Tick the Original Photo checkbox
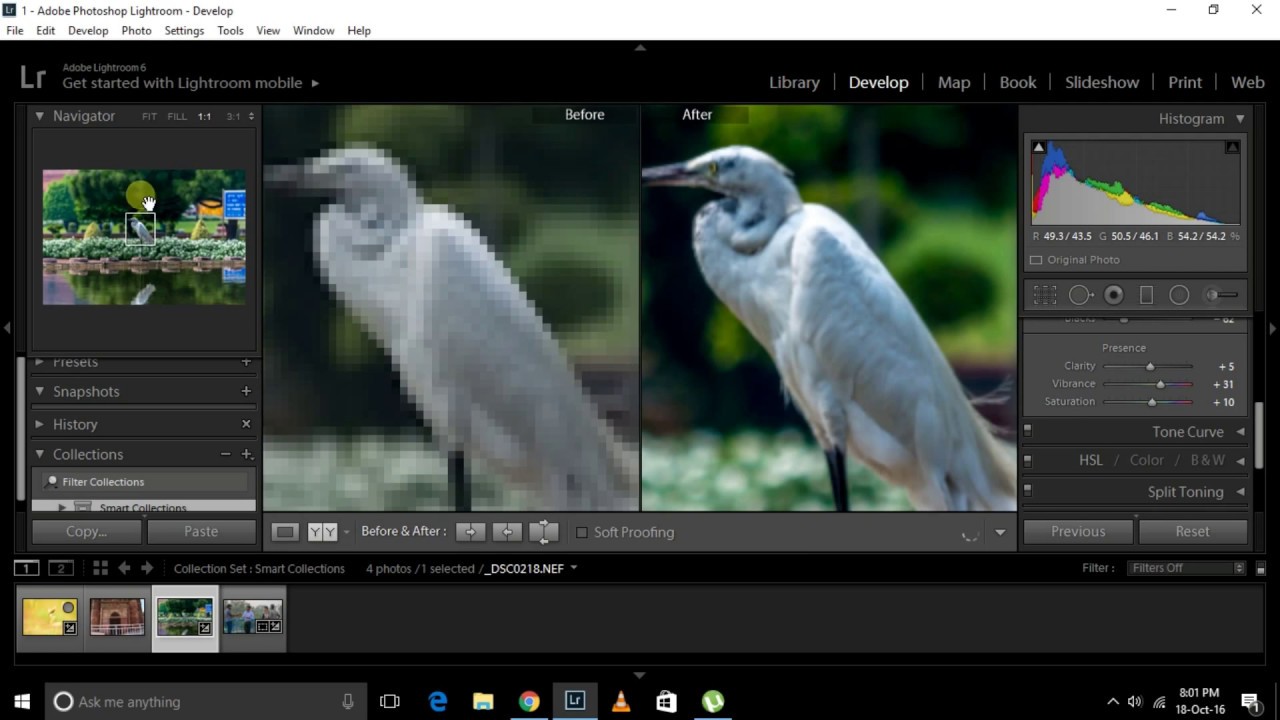 1036,260
